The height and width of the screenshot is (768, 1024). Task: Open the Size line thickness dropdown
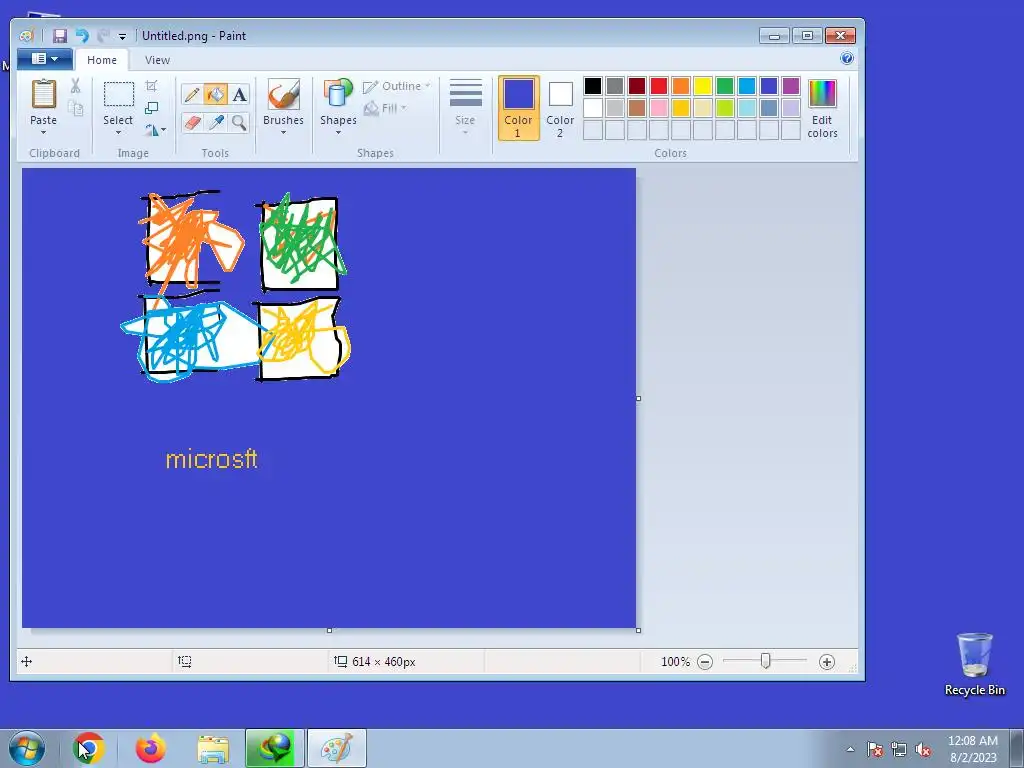tap(466, 108)
